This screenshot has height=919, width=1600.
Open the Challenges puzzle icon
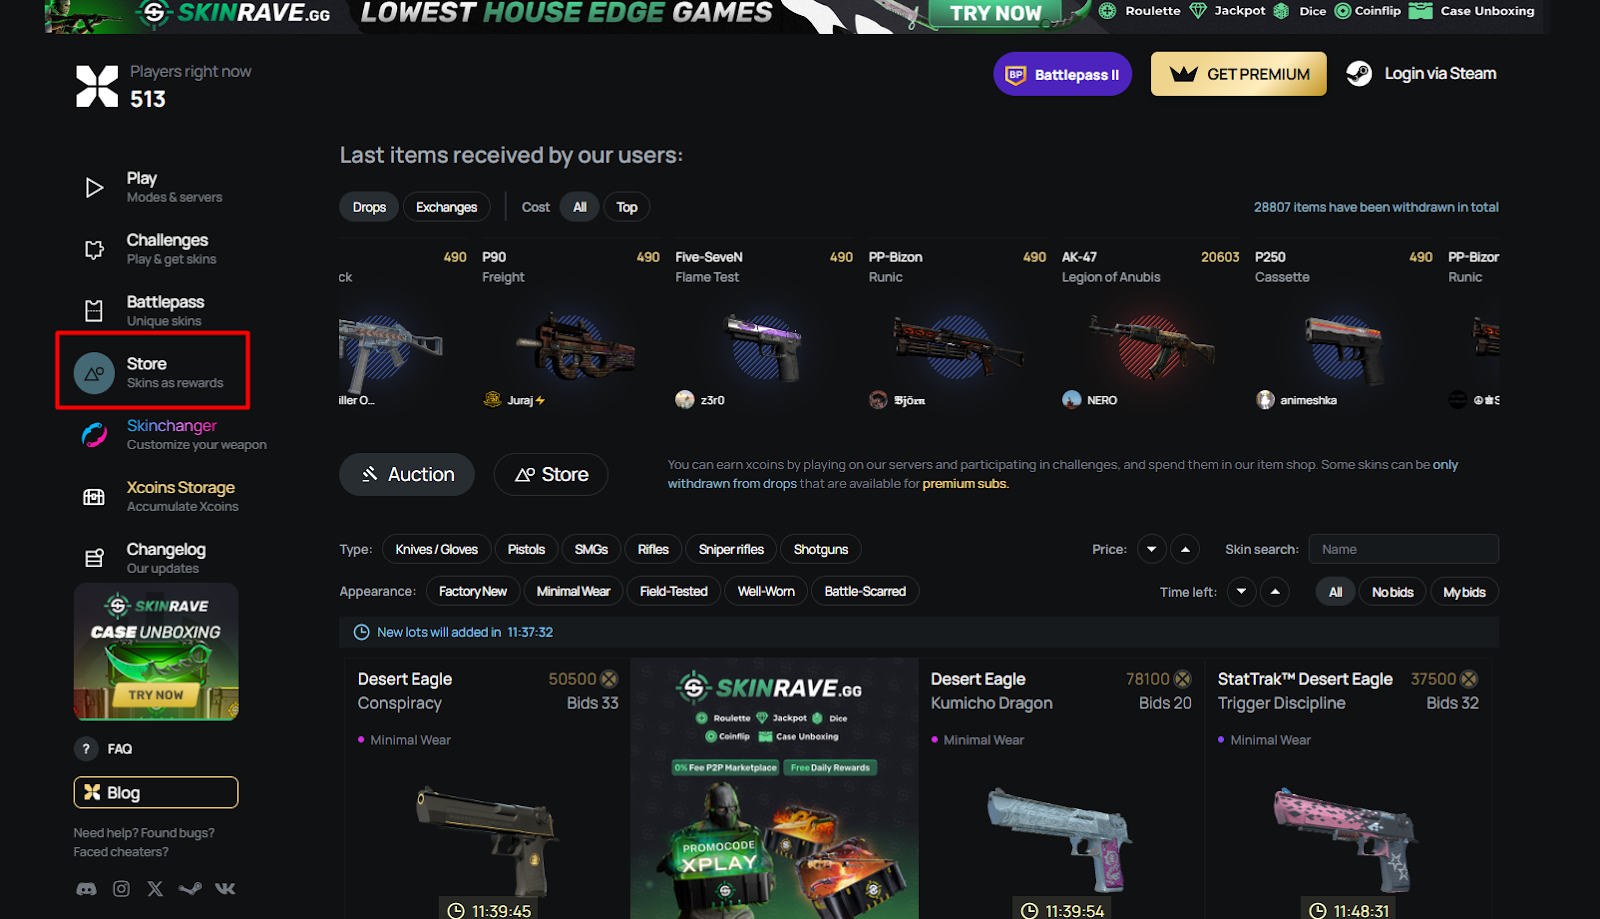[94, 250]
